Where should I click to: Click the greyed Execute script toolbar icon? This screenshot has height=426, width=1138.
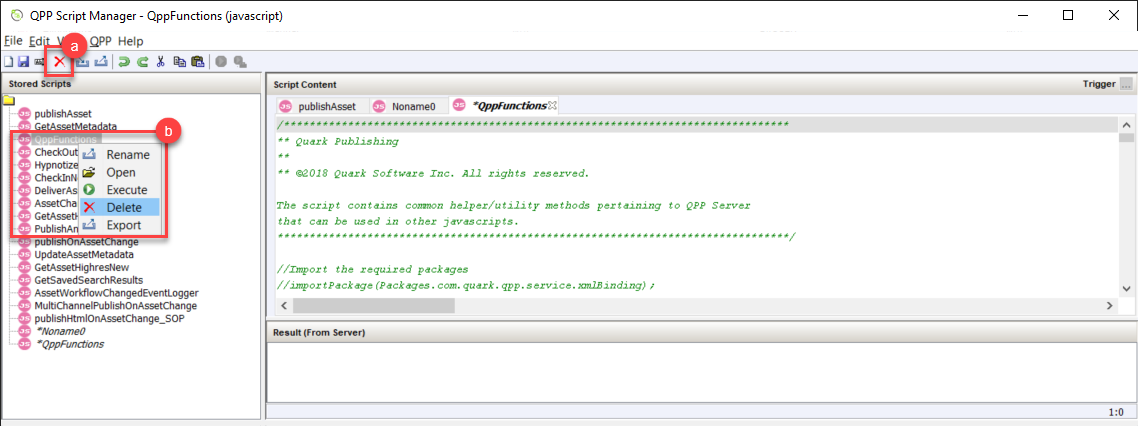click(221, 62)
